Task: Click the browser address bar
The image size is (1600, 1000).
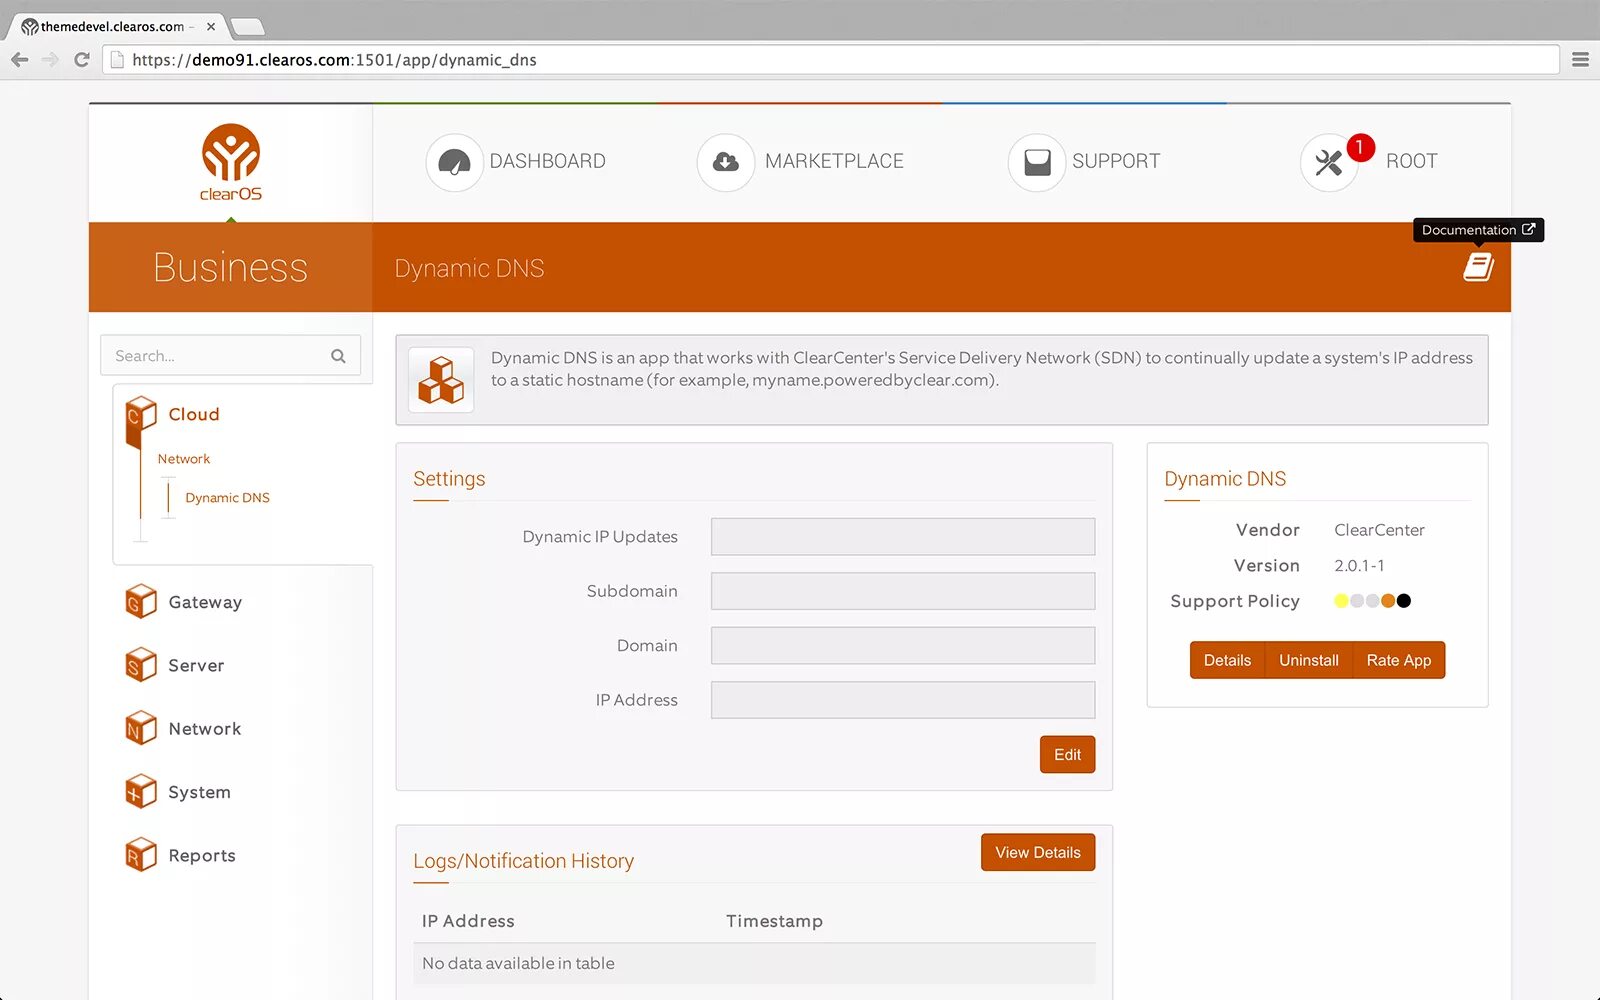Action: coord(830,60)
